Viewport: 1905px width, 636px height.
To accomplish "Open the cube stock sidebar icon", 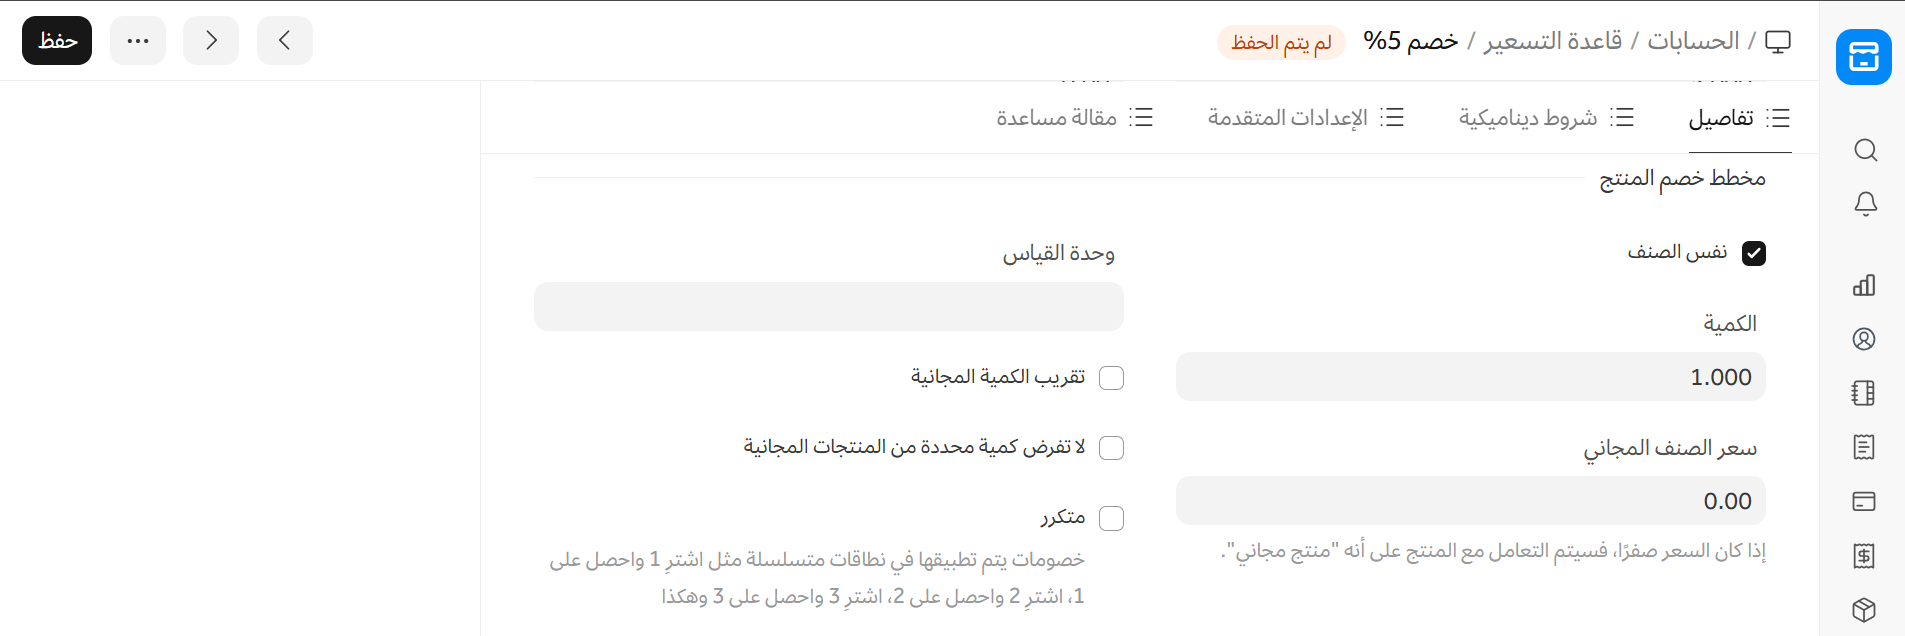I will 1864,610.
